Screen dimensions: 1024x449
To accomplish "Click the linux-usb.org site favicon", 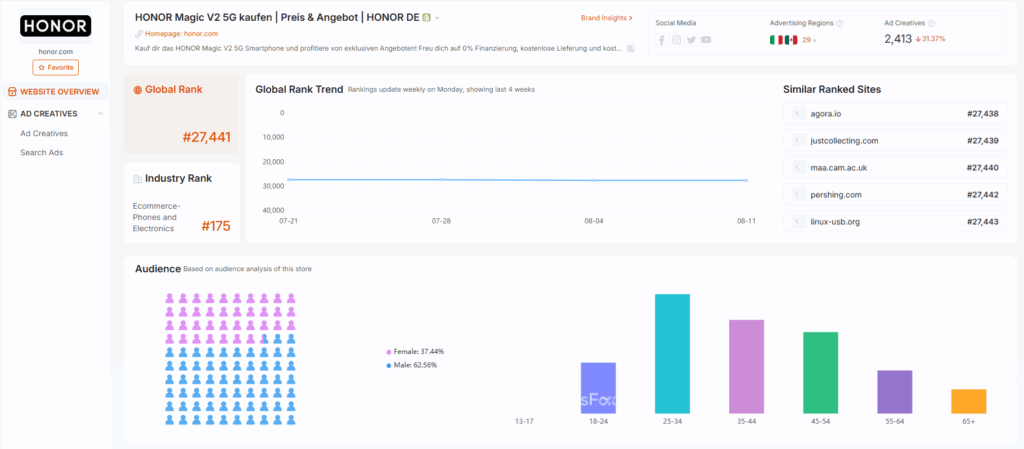I will [799, 221].
